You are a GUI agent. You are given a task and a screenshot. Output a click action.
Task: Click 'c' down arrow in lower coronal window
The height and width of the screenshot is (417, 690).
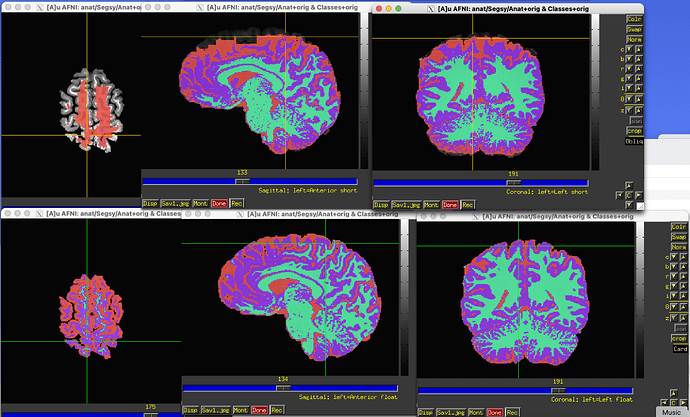(x=674, y=257)
